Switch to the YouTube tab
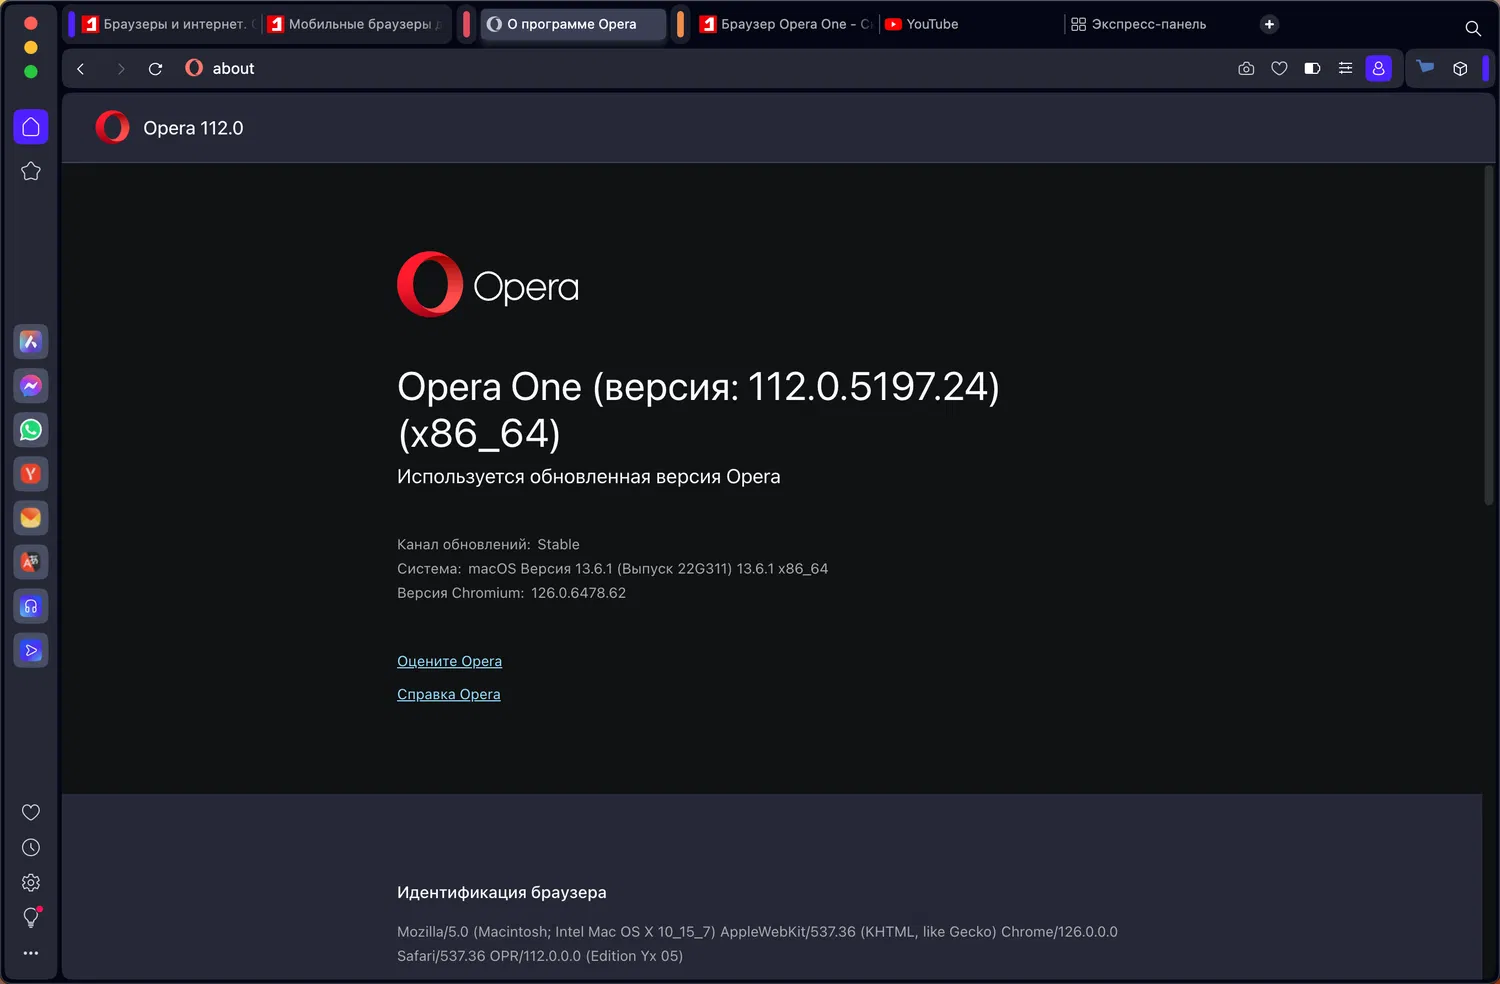 [970, 24]
